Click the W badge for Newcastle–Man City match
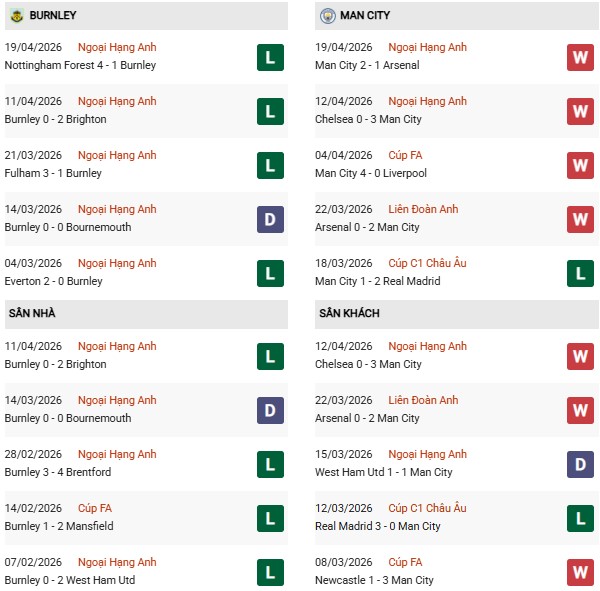The height and width of the screenshot is (591, 600). pyautogui.click(x=580, y=572)
